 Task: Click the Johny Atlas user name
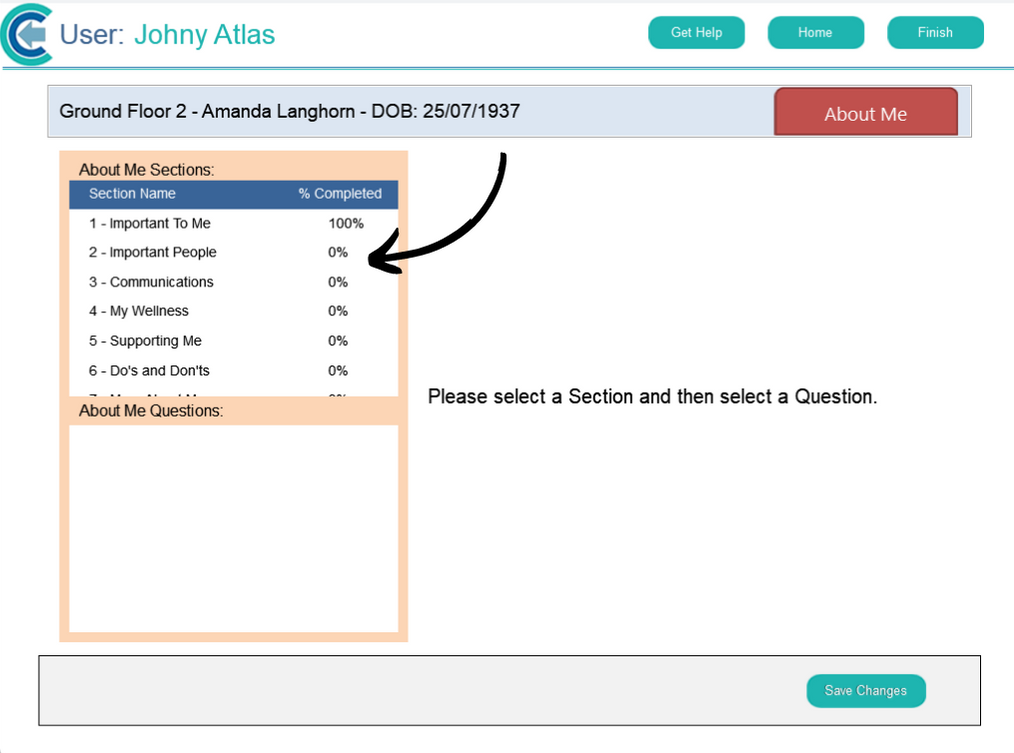point(204,35)
